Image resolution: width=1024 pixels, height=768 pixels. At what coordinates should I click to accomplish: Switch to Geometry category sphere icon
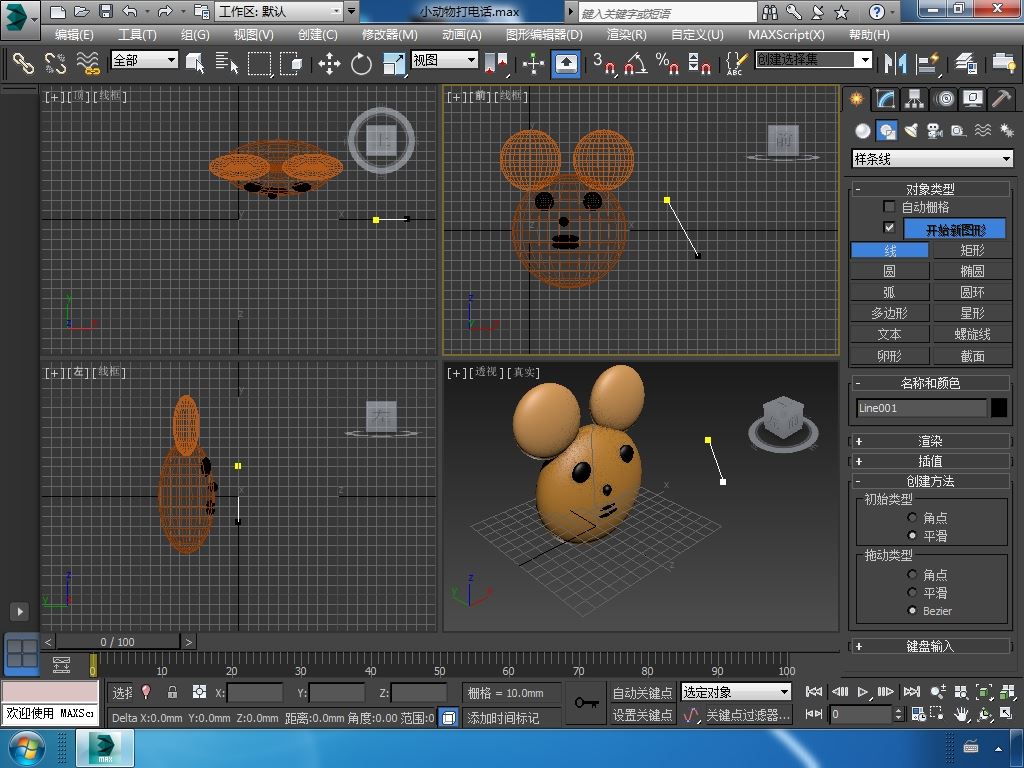point(863,131)
